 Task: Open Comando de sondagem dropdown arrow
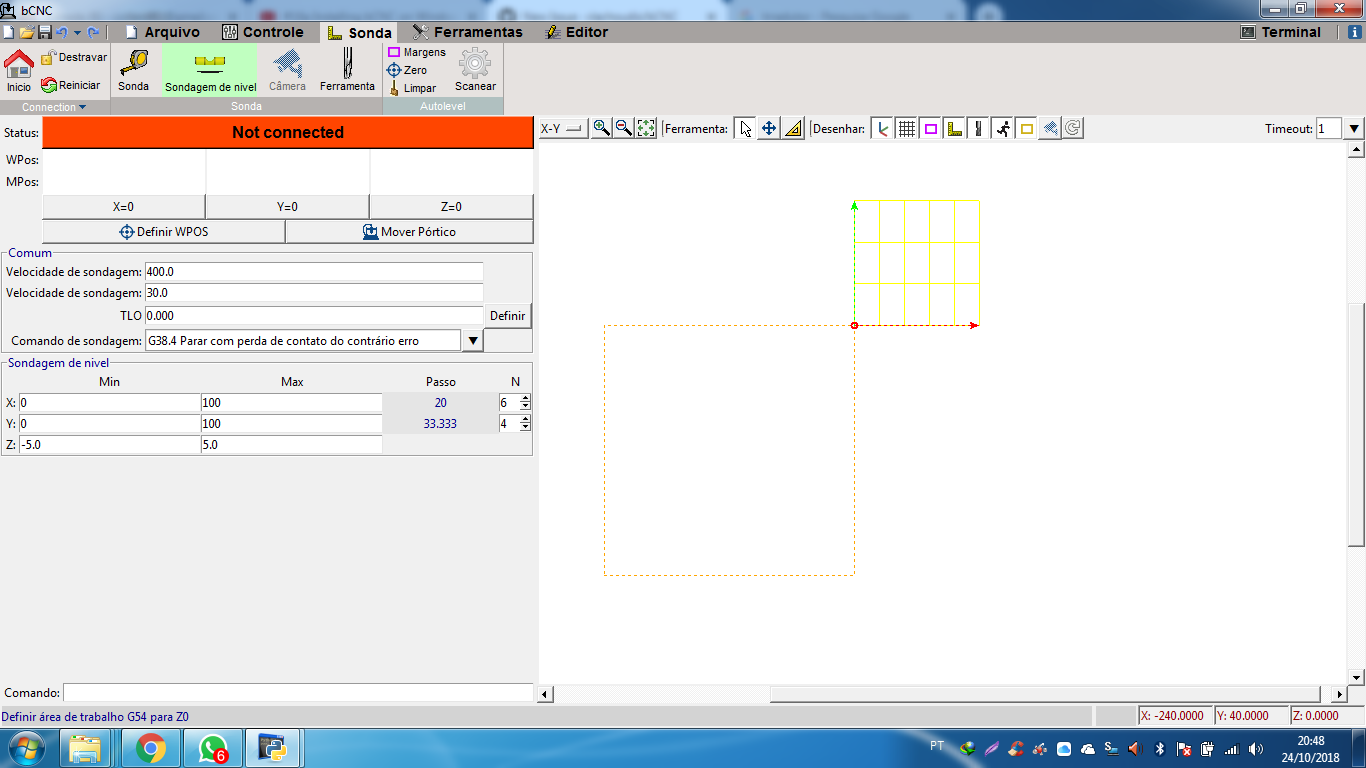(473, 341)
